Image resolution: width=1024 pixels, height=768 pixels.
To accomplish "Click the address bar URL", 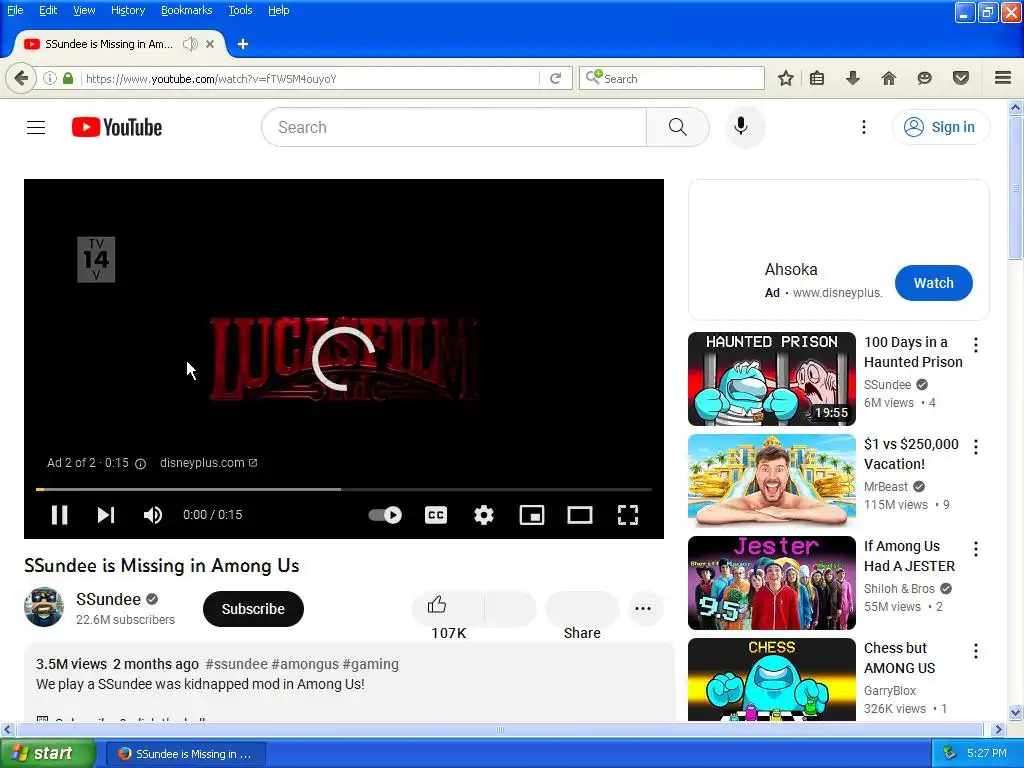I will (311, 78).
